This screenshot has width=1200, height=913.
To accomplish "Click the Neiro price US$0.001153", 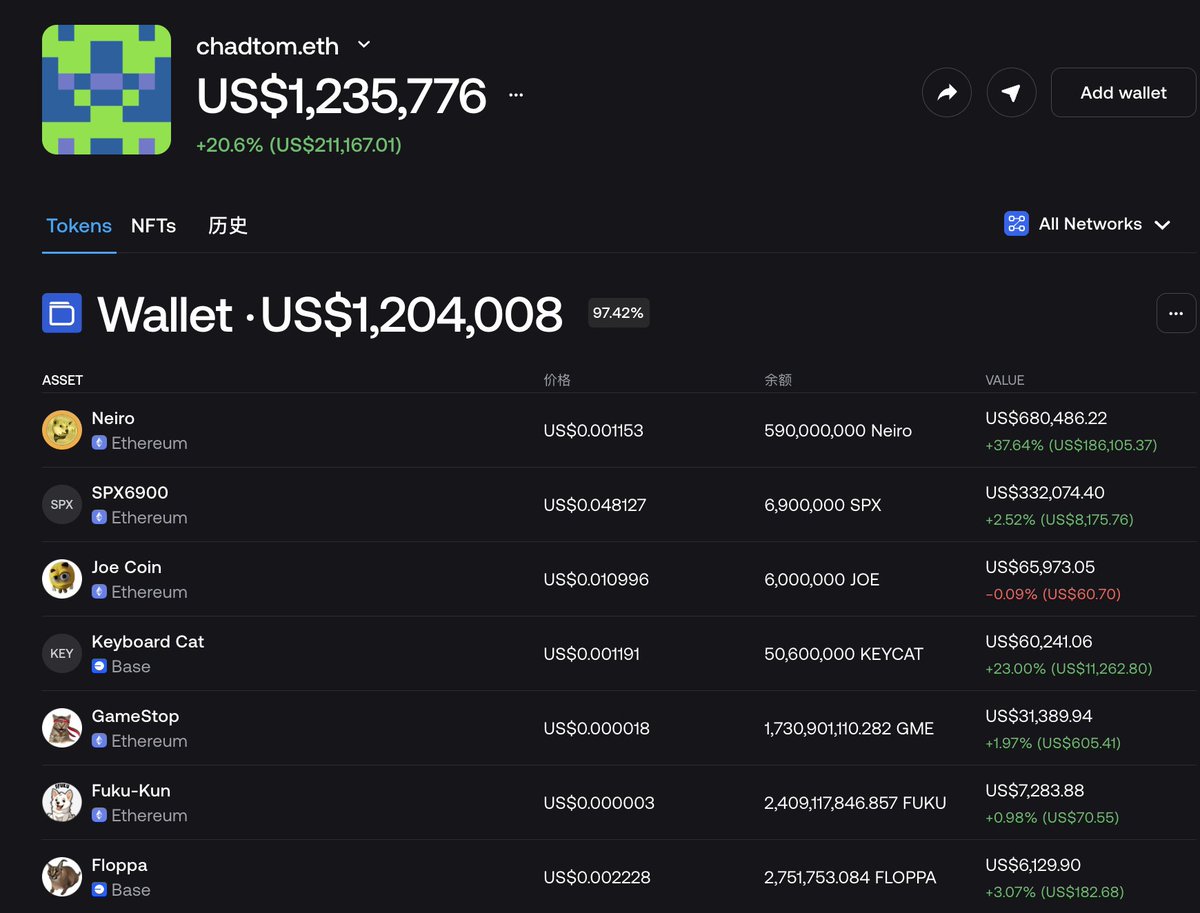I will [593, 431].
